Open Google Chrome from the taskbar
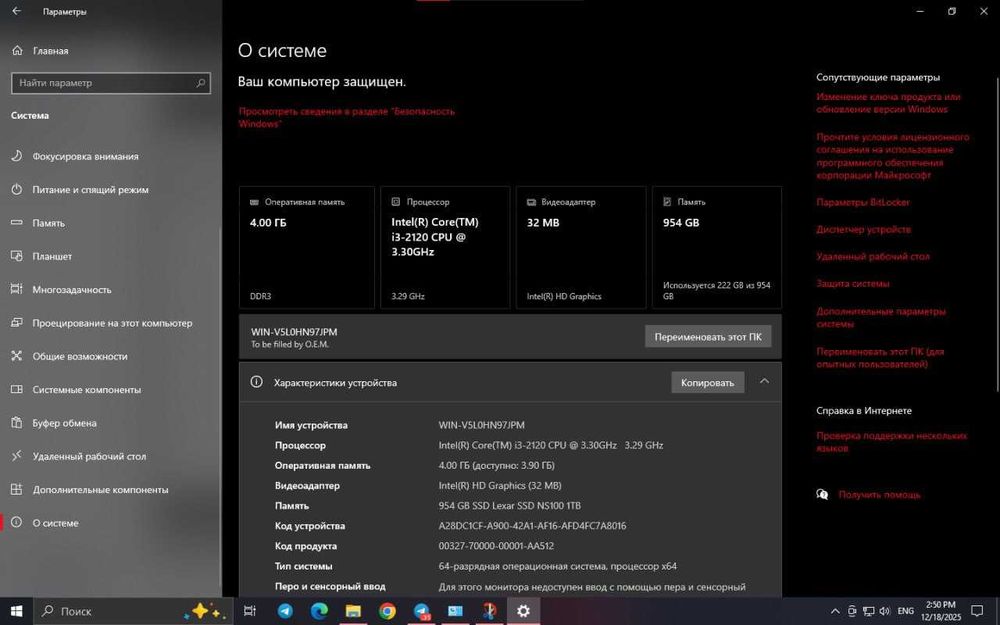The width and height of the screenshot is (1000, 625). 387,611
